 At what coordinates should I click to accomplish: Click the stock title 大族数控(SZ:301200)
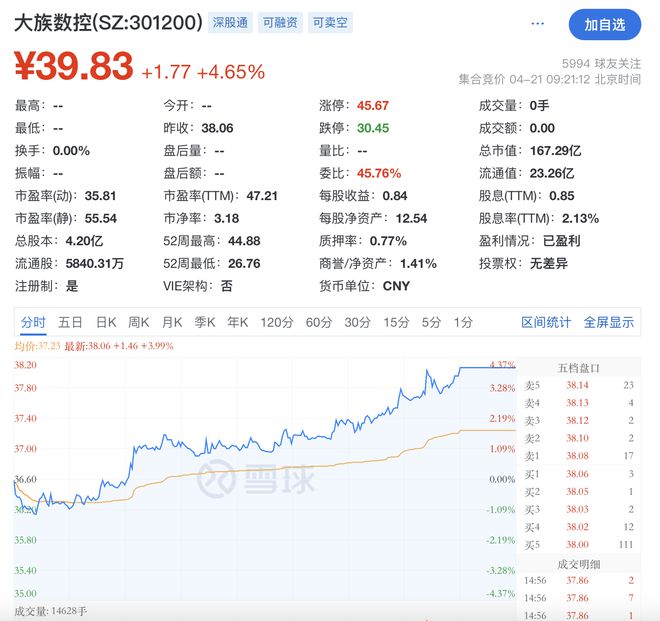[x=109, y=23]
